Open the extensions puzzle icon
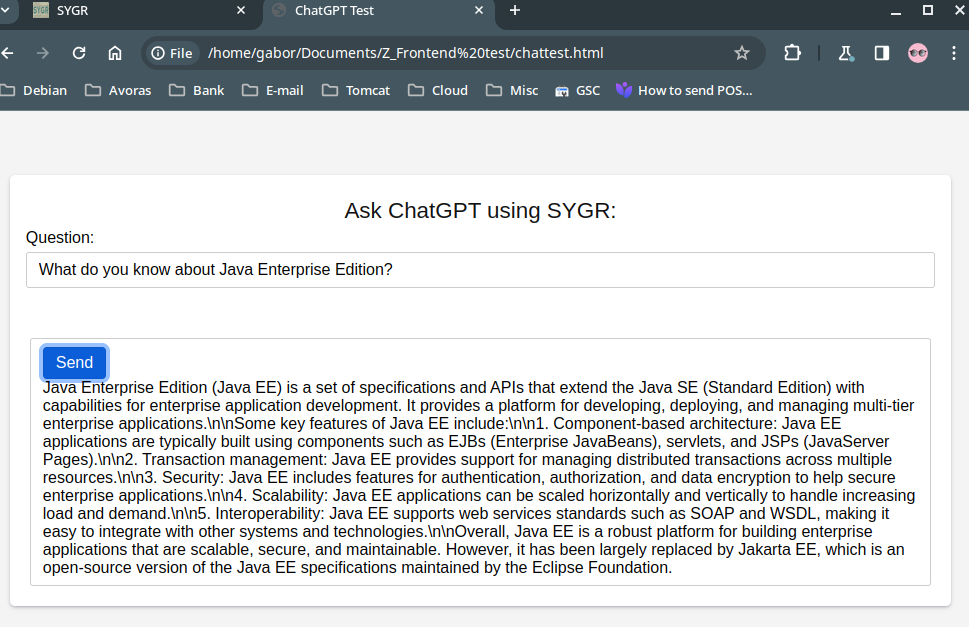The image size is (969, 627). tap(792, 53)
